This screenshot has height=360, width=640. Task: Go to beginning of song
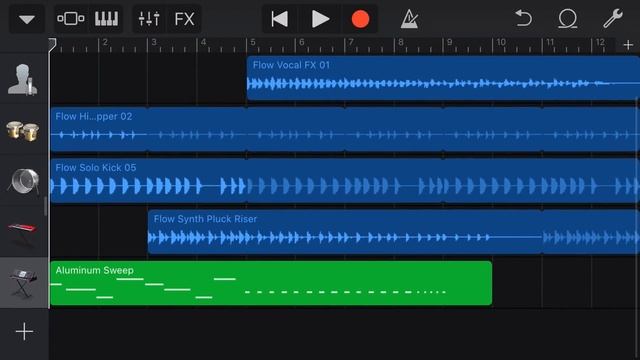coord(280,19)
